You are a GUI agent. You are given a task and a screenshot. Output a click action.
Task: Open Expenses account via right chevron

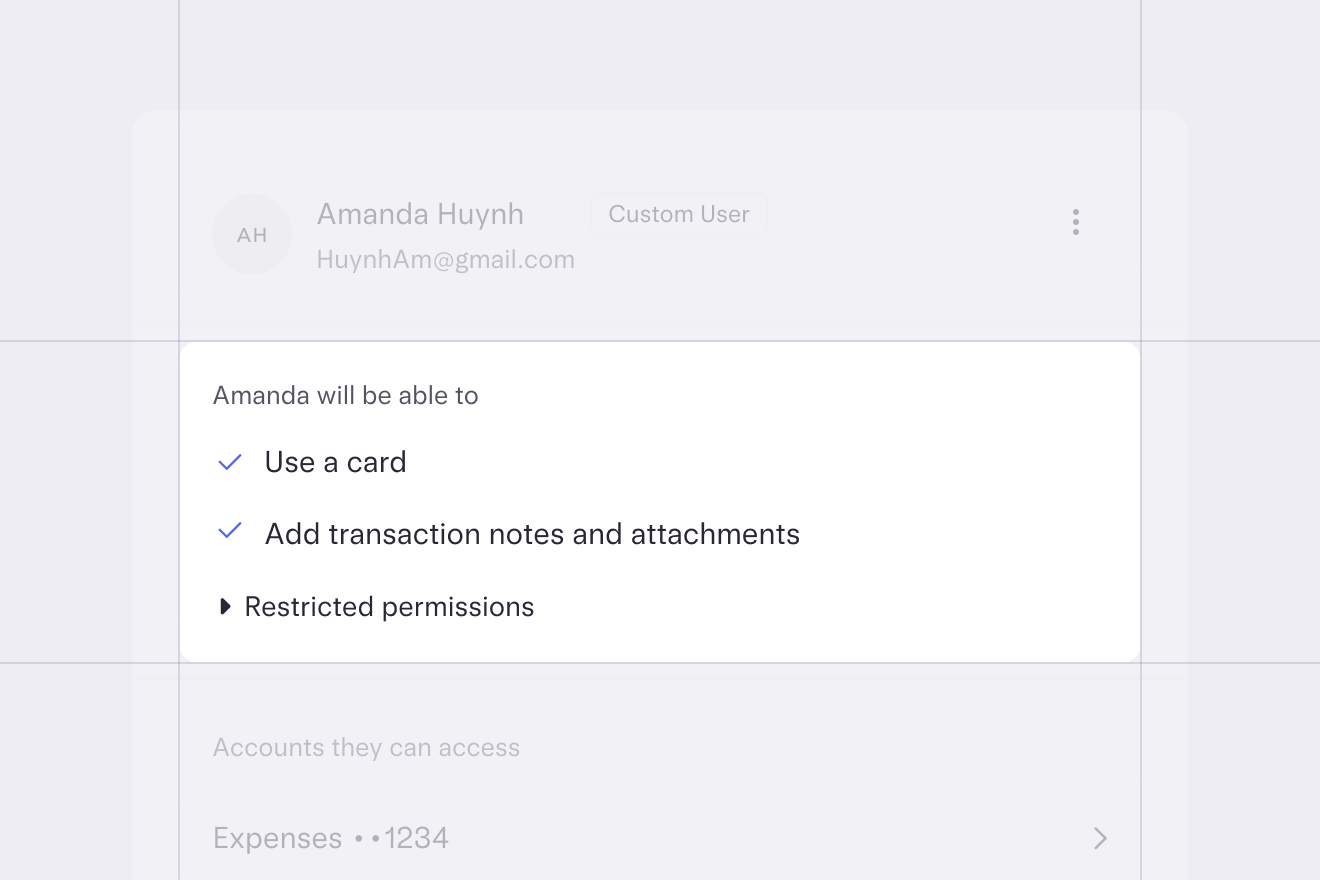coord(1100,838)
